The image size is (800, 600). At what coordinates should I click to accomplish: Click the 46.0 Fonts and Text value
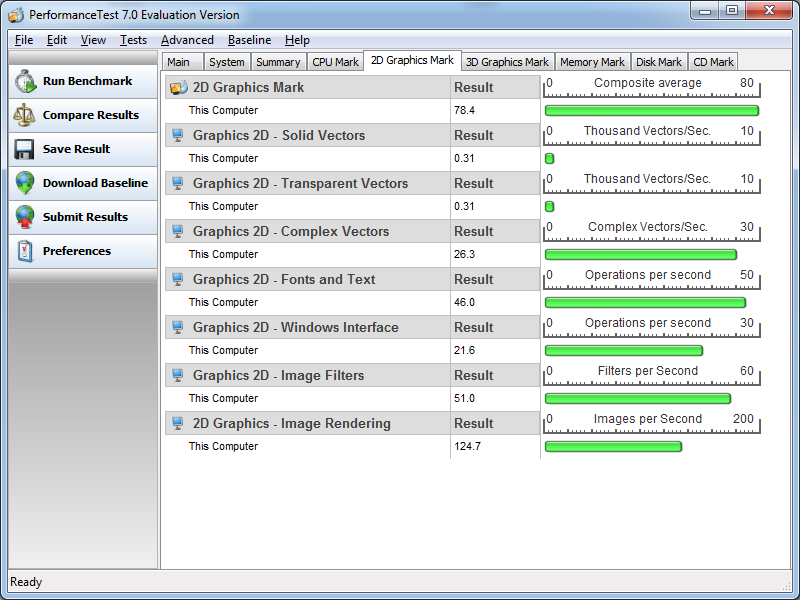[464, 302]
